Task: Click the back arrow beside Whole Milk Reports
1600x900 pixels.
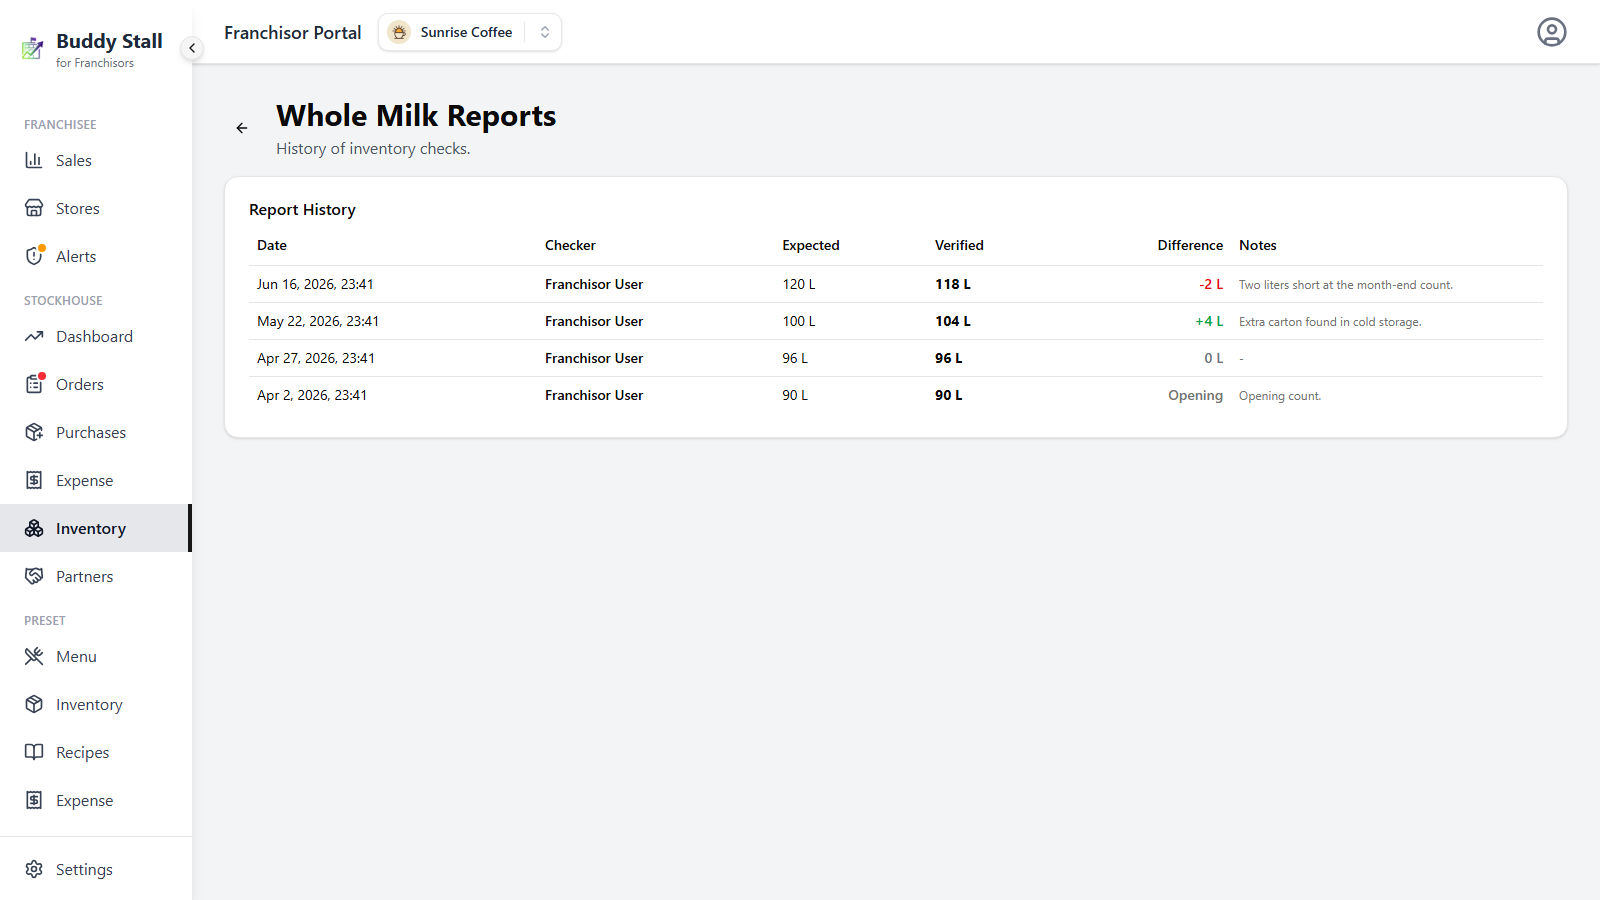Action: [241, 128]
